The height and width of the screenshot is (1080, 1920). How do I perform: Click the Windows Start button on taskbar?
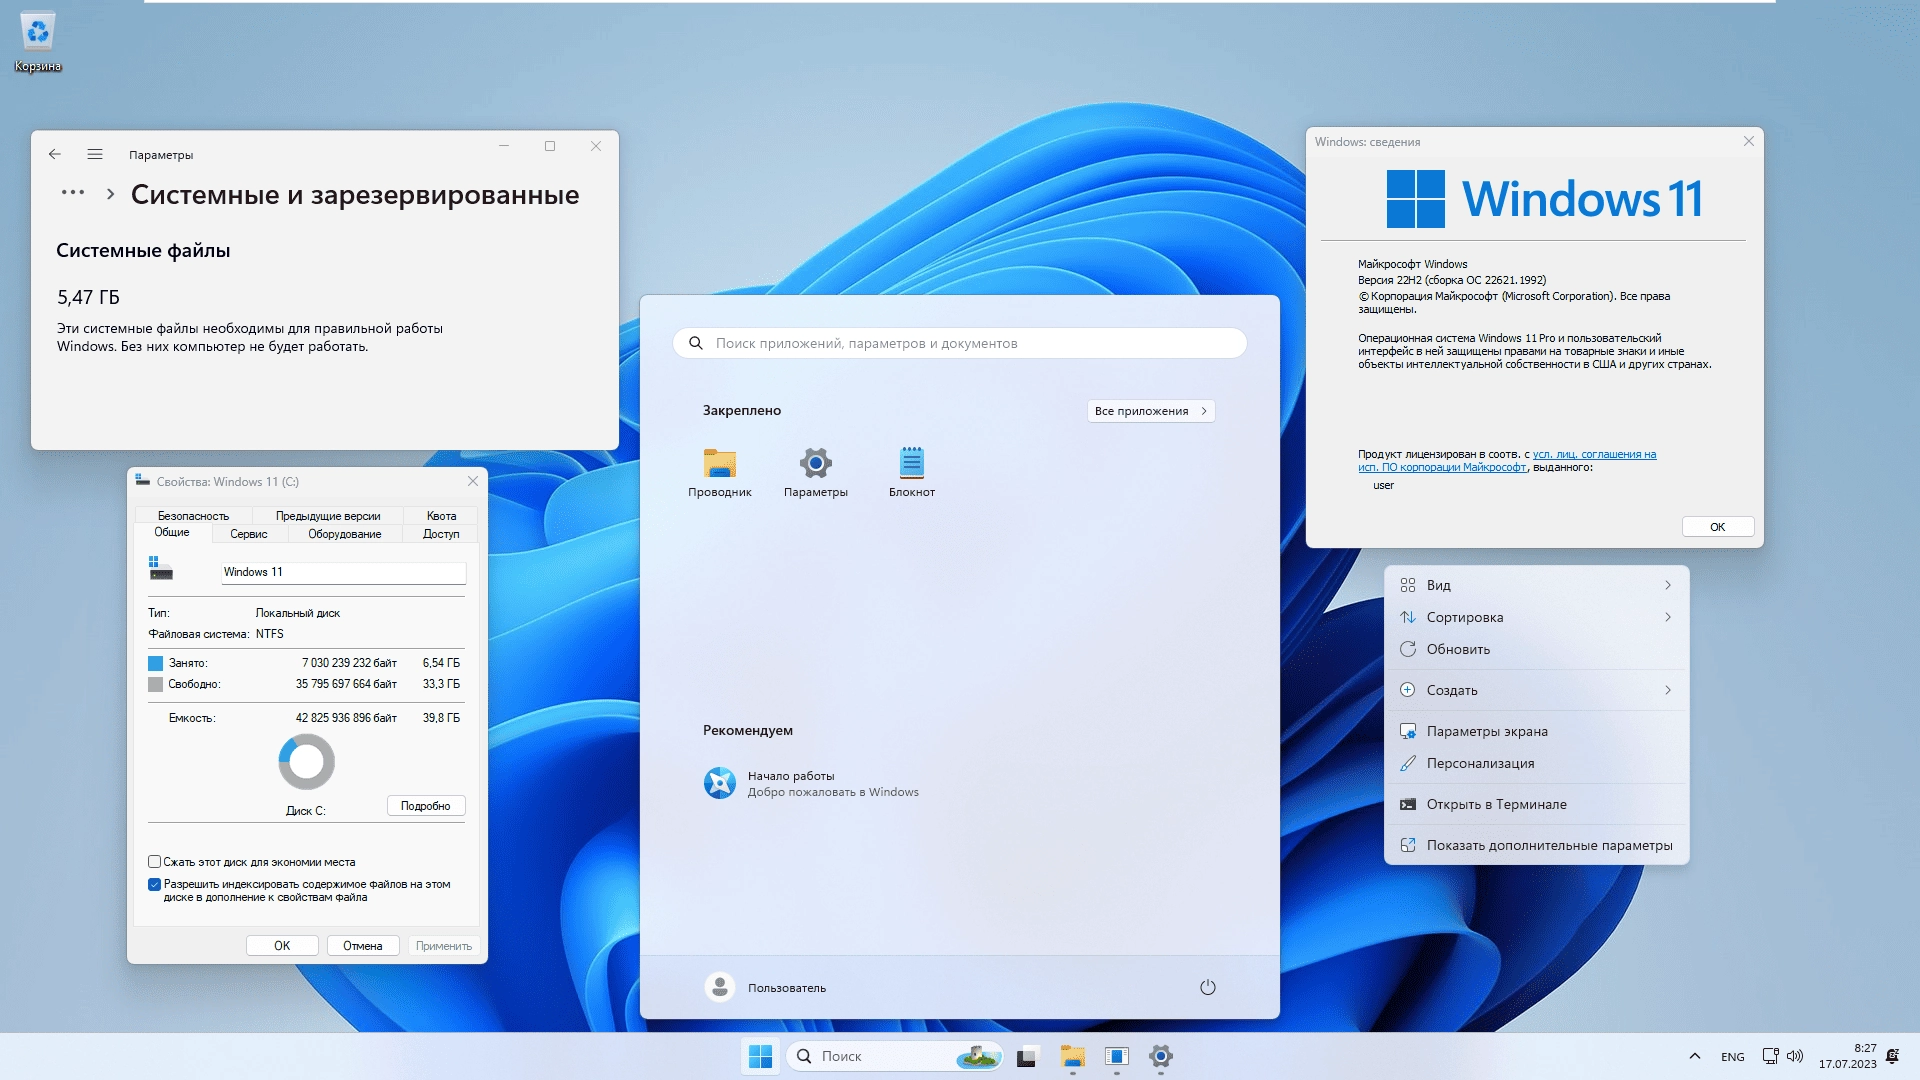761,1056
